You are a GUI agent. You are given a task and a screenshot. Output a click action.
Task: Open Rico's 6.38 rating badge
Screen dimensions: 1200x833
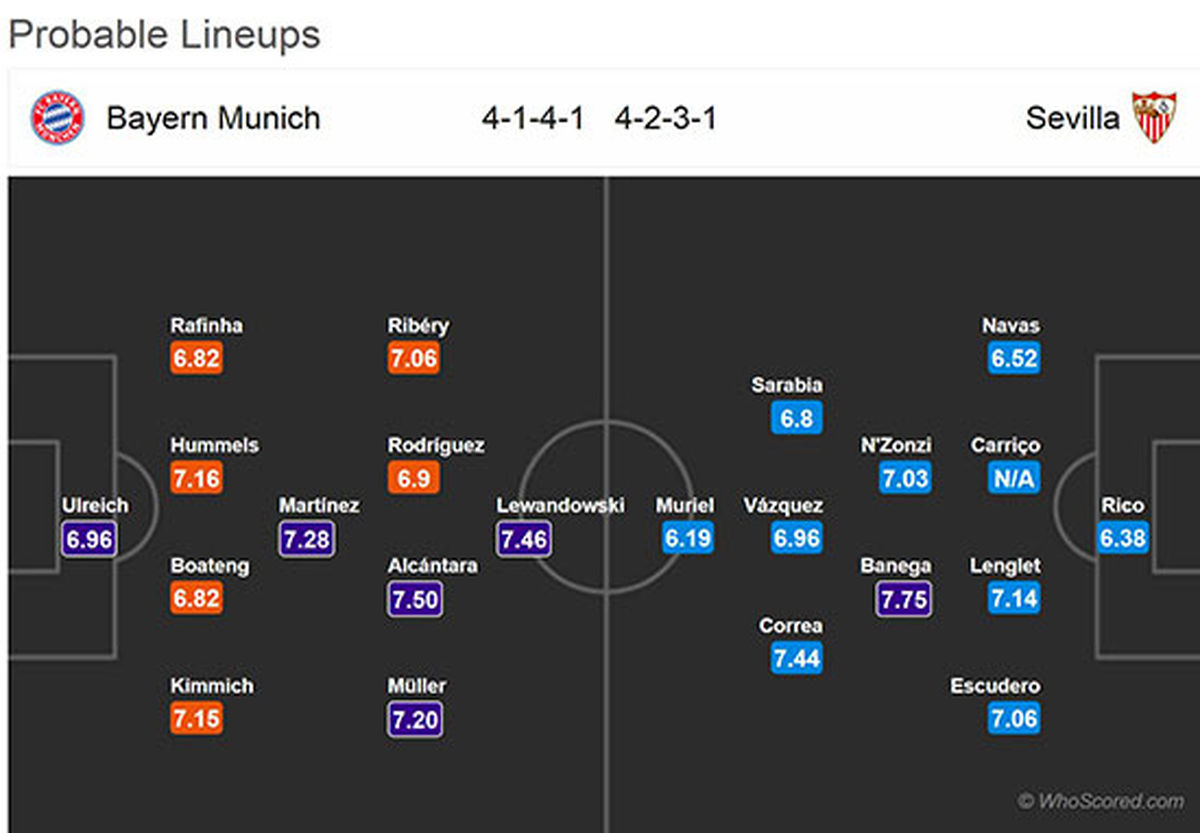click(1122, 539)
